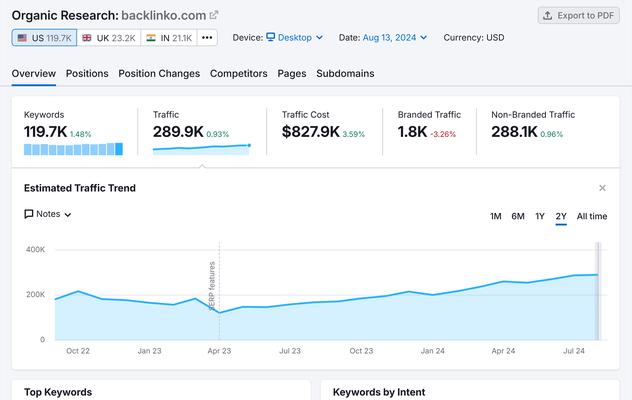Image resolution: width=632 pixels, height=400 pixels.
Task: Click the Branded Traffic 1.8K value
Action: [x=412, y=132]
